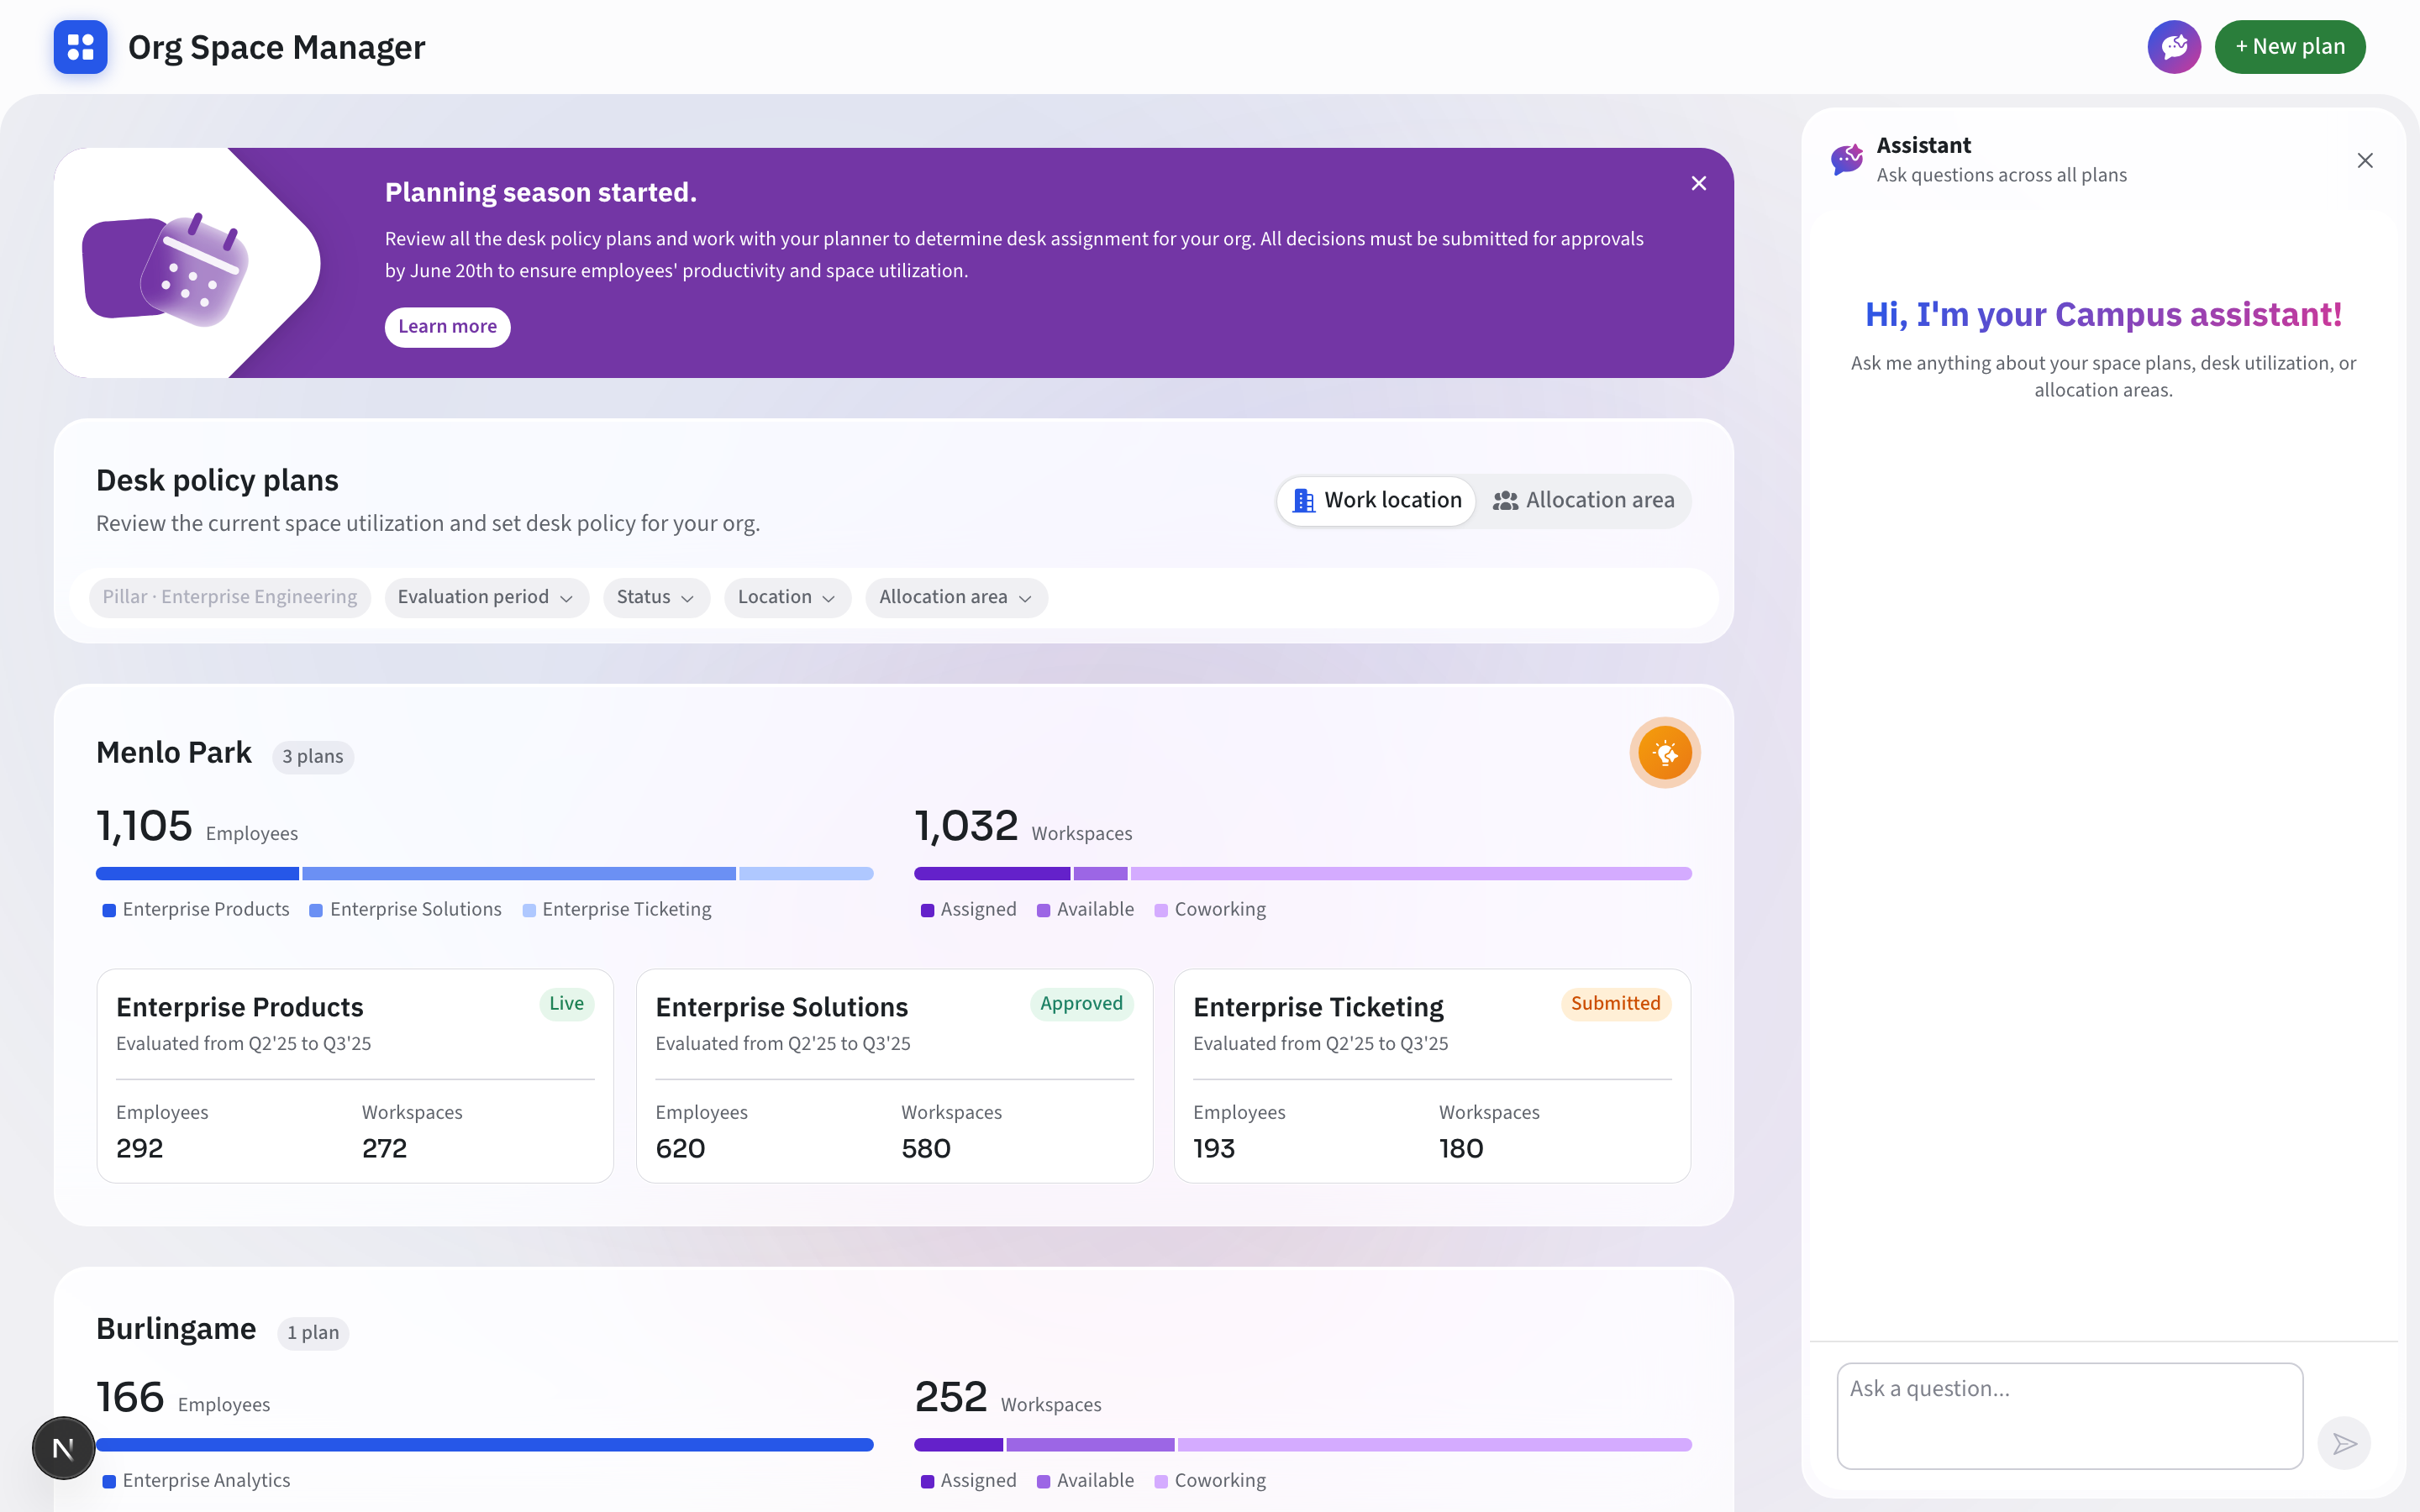The image size is (2420, 1512).
Task: Dismiss the Planning season banner
Action: click(1699, 183)
